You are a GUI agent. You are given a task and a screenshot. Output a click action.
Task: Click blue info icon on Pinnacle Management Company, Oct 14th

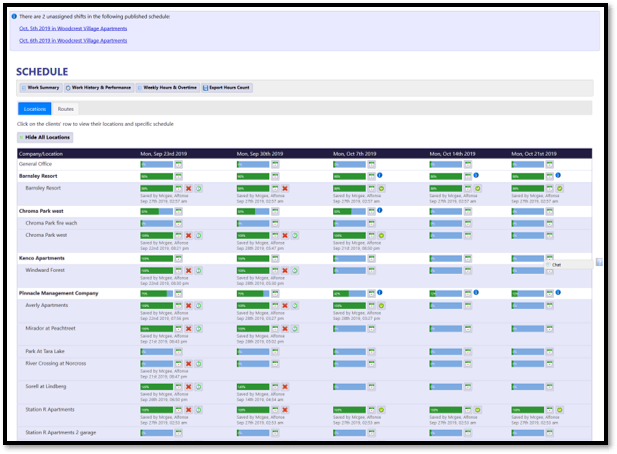coord(476,292)
